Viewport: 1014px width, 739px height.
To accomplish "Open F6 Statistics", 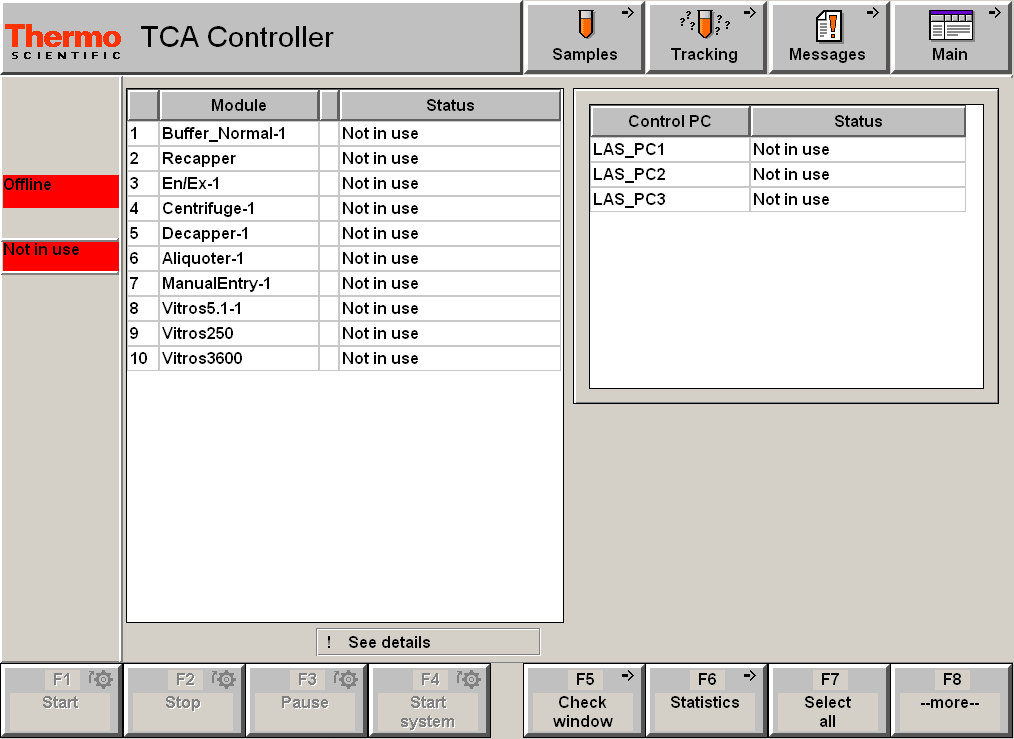I will [x=706, y=700].
